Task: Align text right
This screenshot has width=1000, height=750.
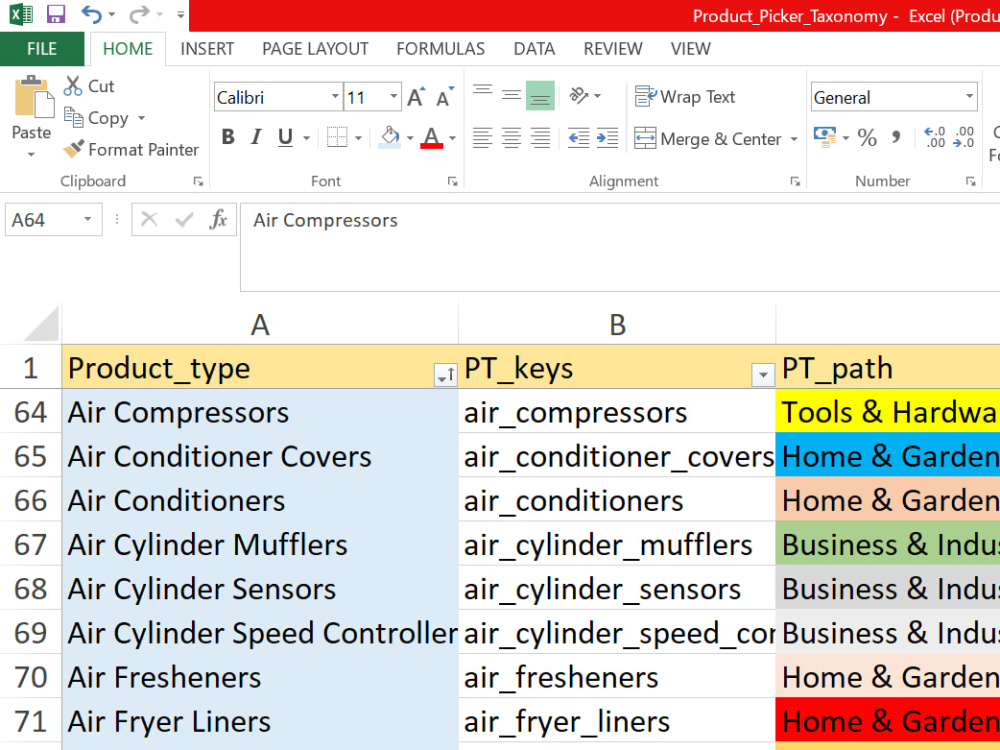Action: tap(540, 138)
